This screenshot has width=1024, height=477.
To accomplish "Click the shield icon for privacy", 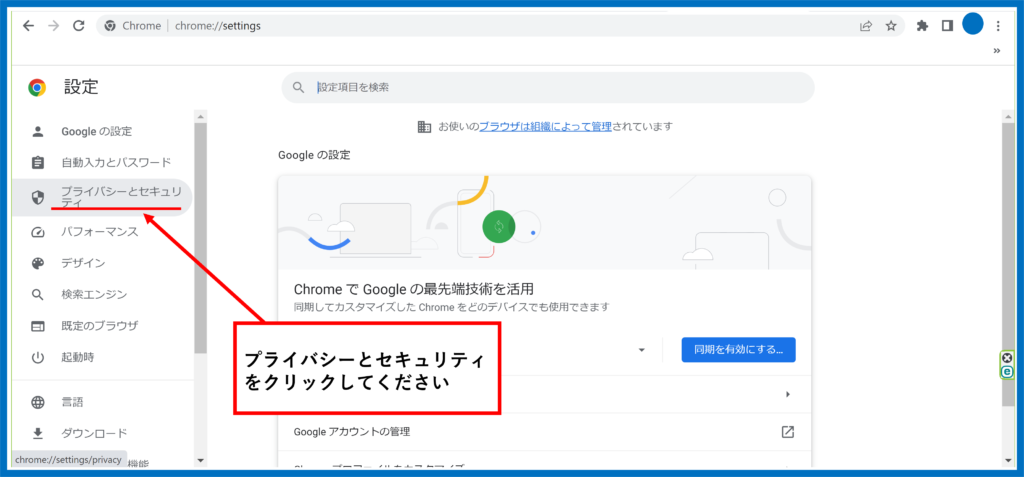I will coord(38,197).
